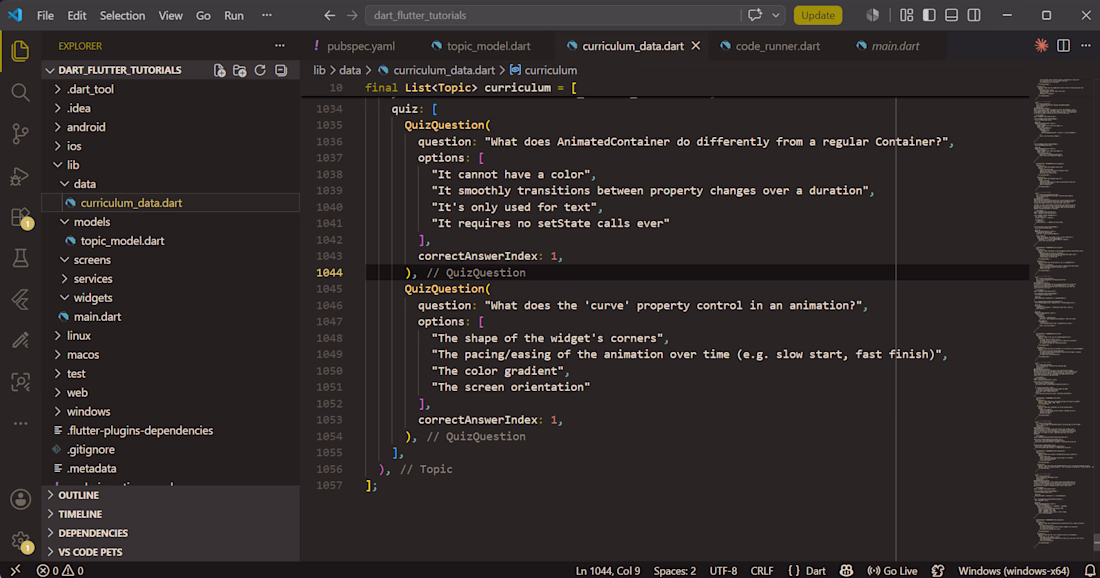
Task: Toggle secondary side bar visibility
Action: tap(974, 15)
